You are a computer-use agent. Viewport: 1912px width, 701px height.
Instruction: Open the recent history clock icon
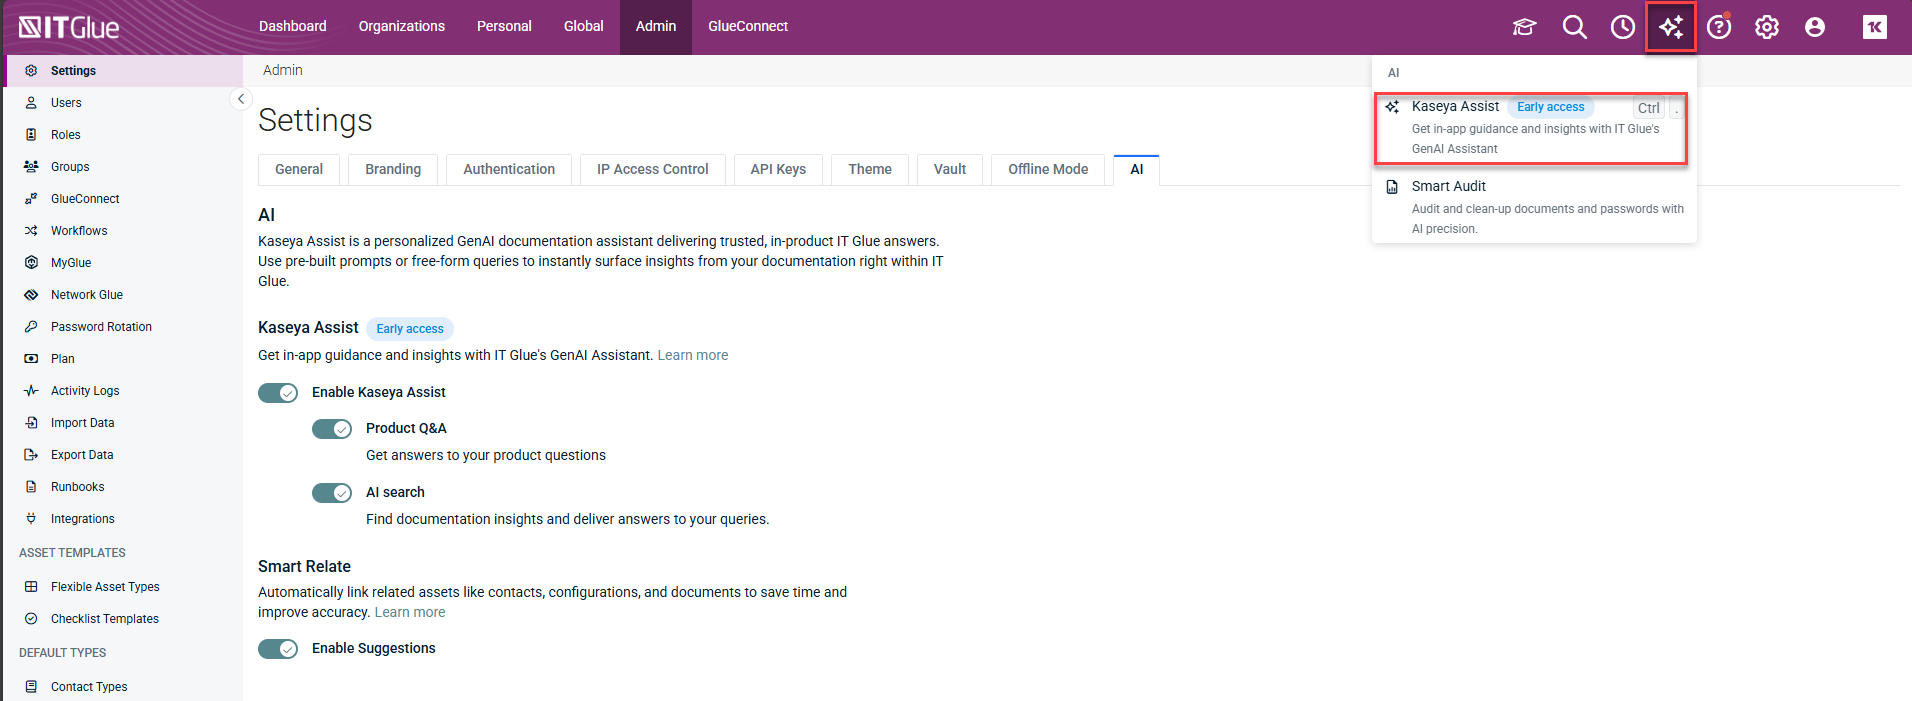coord(1622,27)
